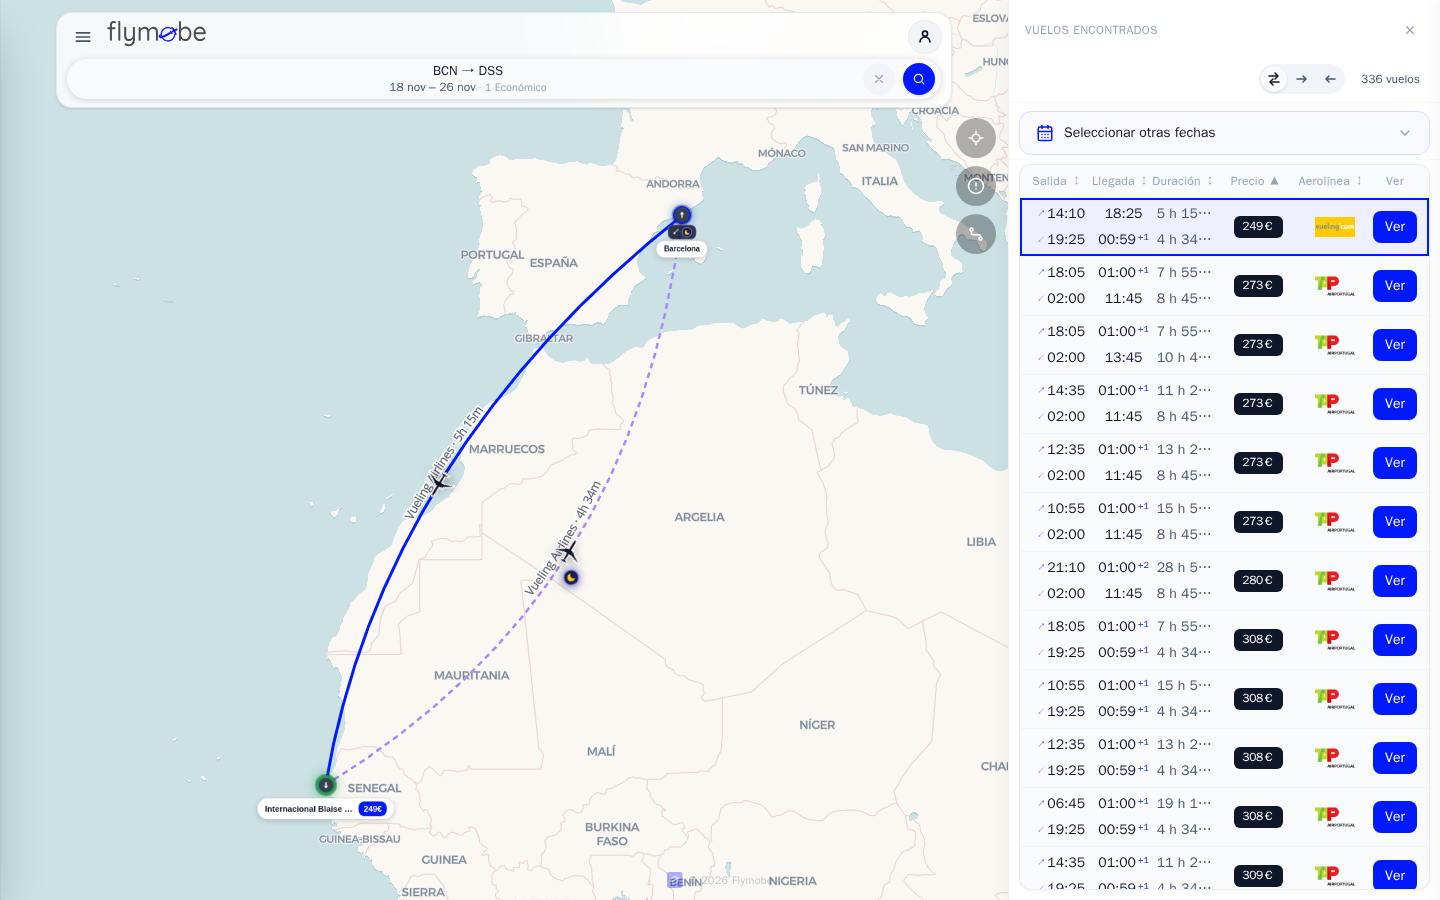
Task: Edit the BCN → DSS search field
Action: point(468,79)
